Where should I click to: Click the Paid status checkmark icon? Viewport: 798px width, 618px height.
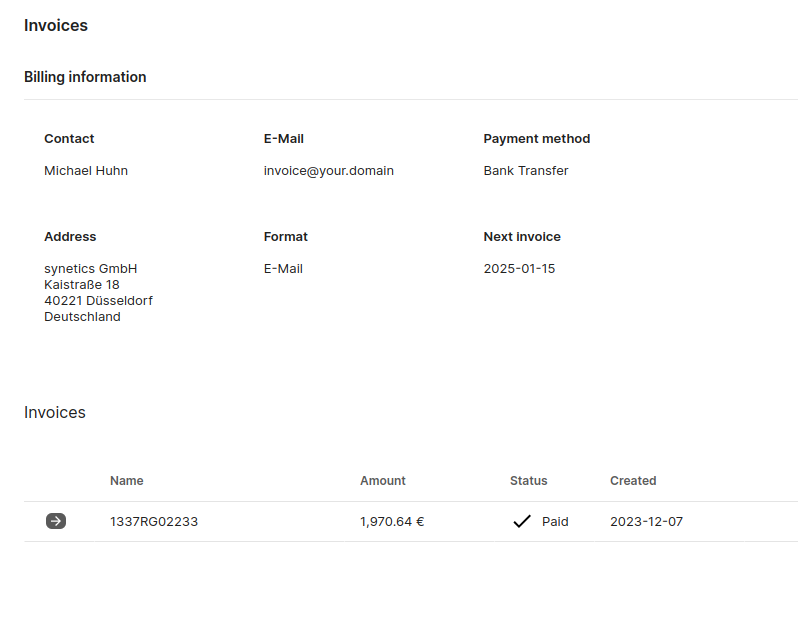point(521,521)
